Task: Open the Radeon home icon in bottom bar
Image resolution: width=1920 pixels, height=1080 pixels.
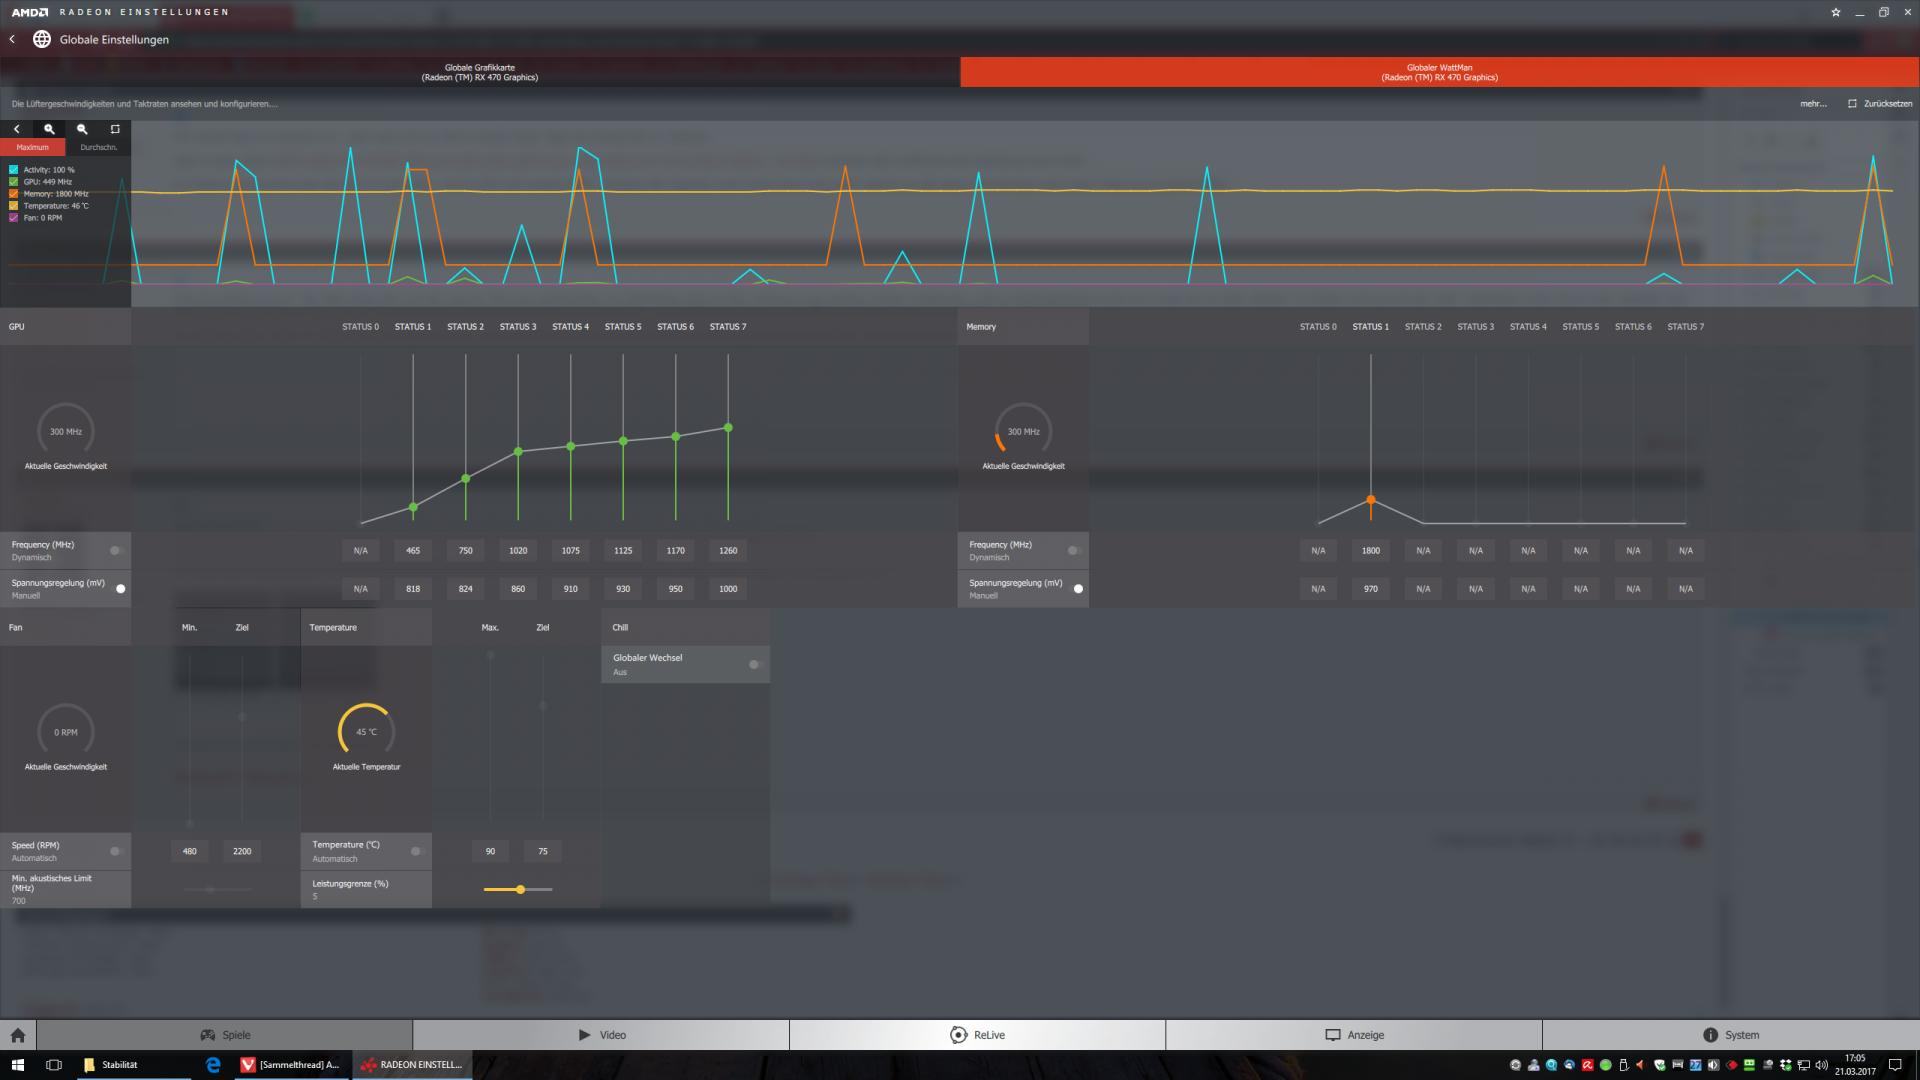Action: point(18,1035)
